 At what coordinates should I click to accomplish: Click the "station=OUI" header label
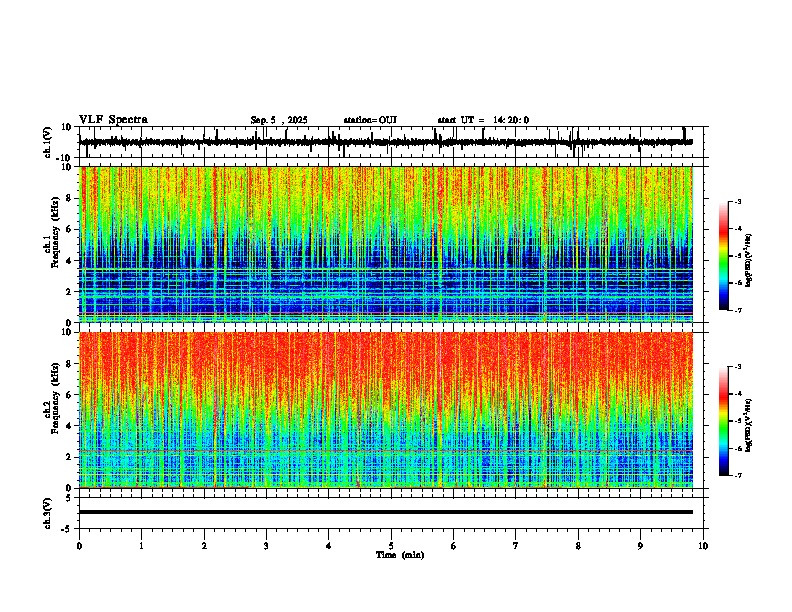click(370, 120)
